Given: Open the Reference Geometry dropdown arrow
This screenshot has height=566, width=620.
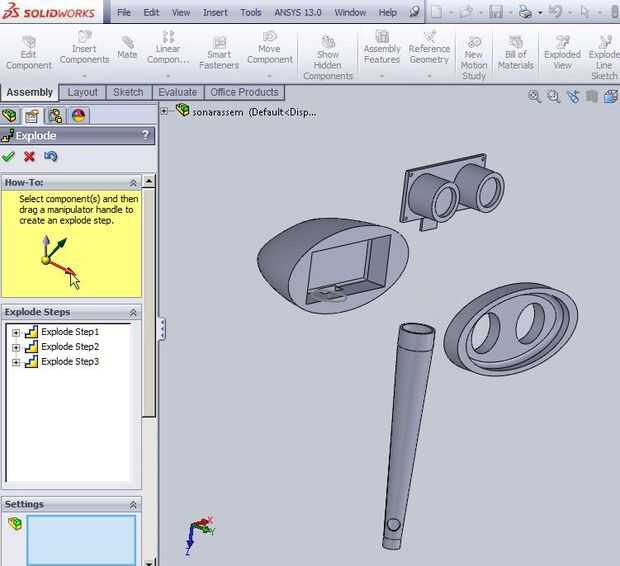Looking at the screenshot, I should tap(429, 76).
